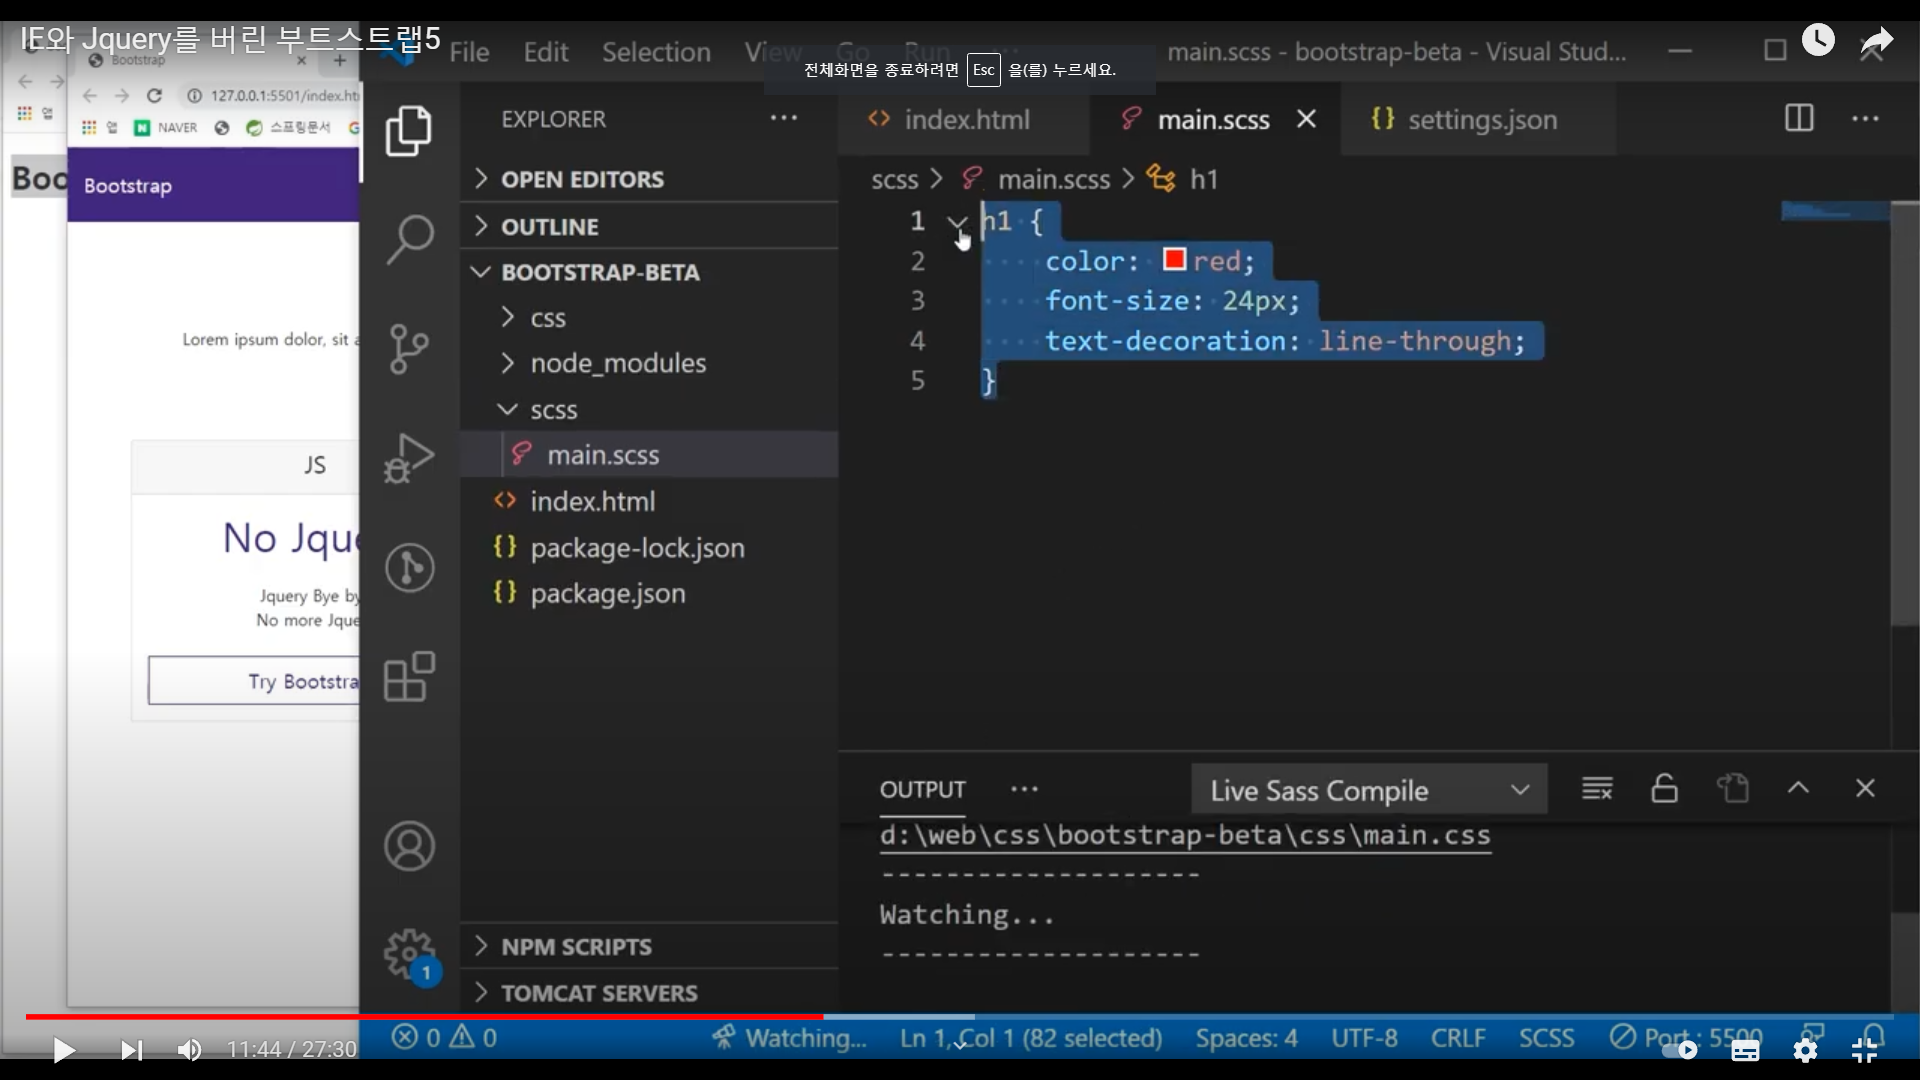Play the YouTube video

(64, 1050)
